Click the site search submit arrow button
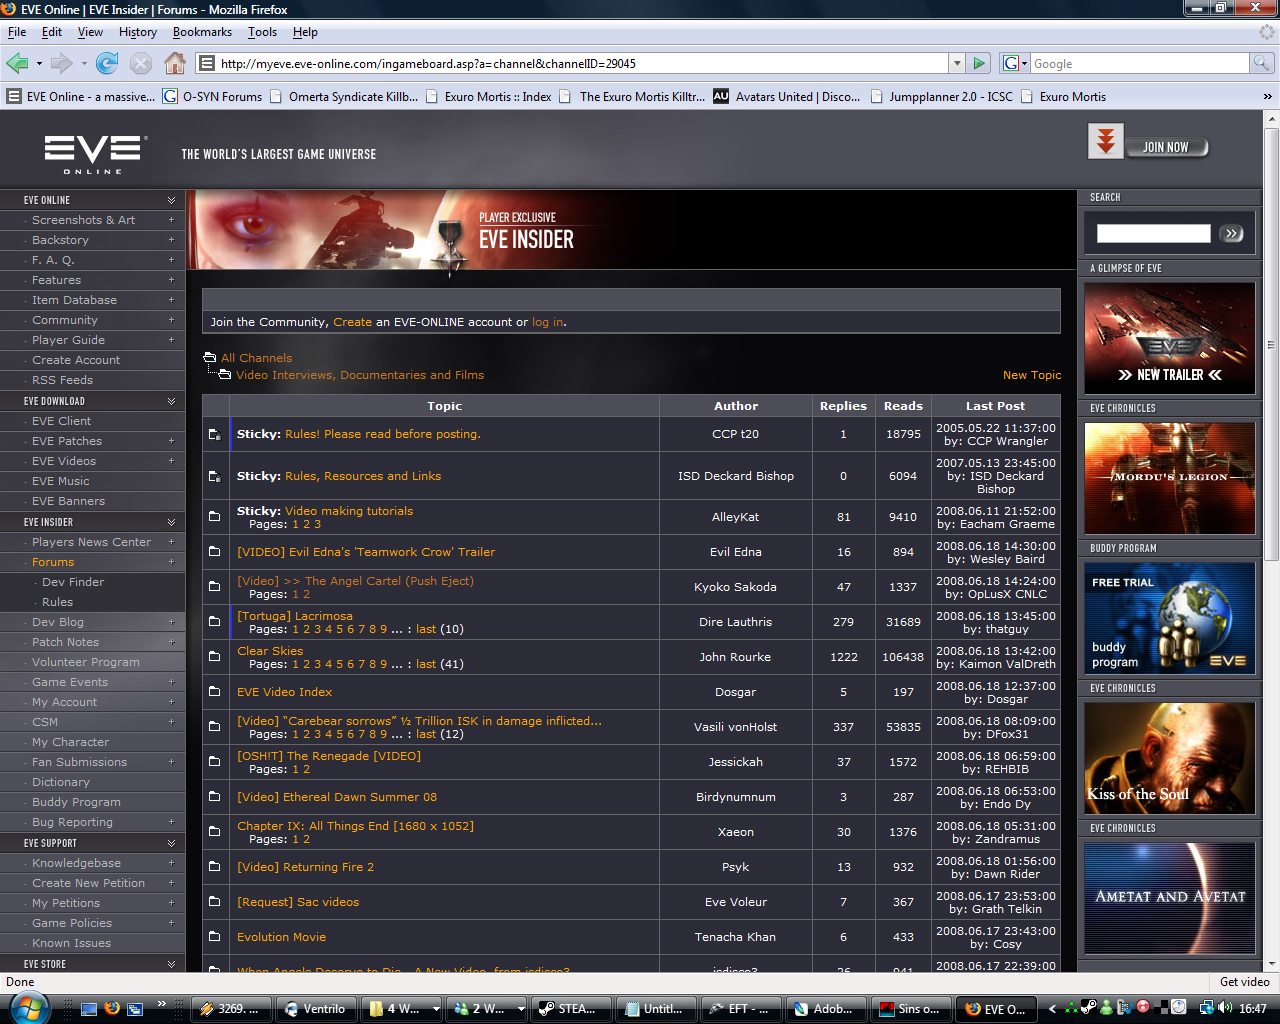 (x=1232, y=233)
